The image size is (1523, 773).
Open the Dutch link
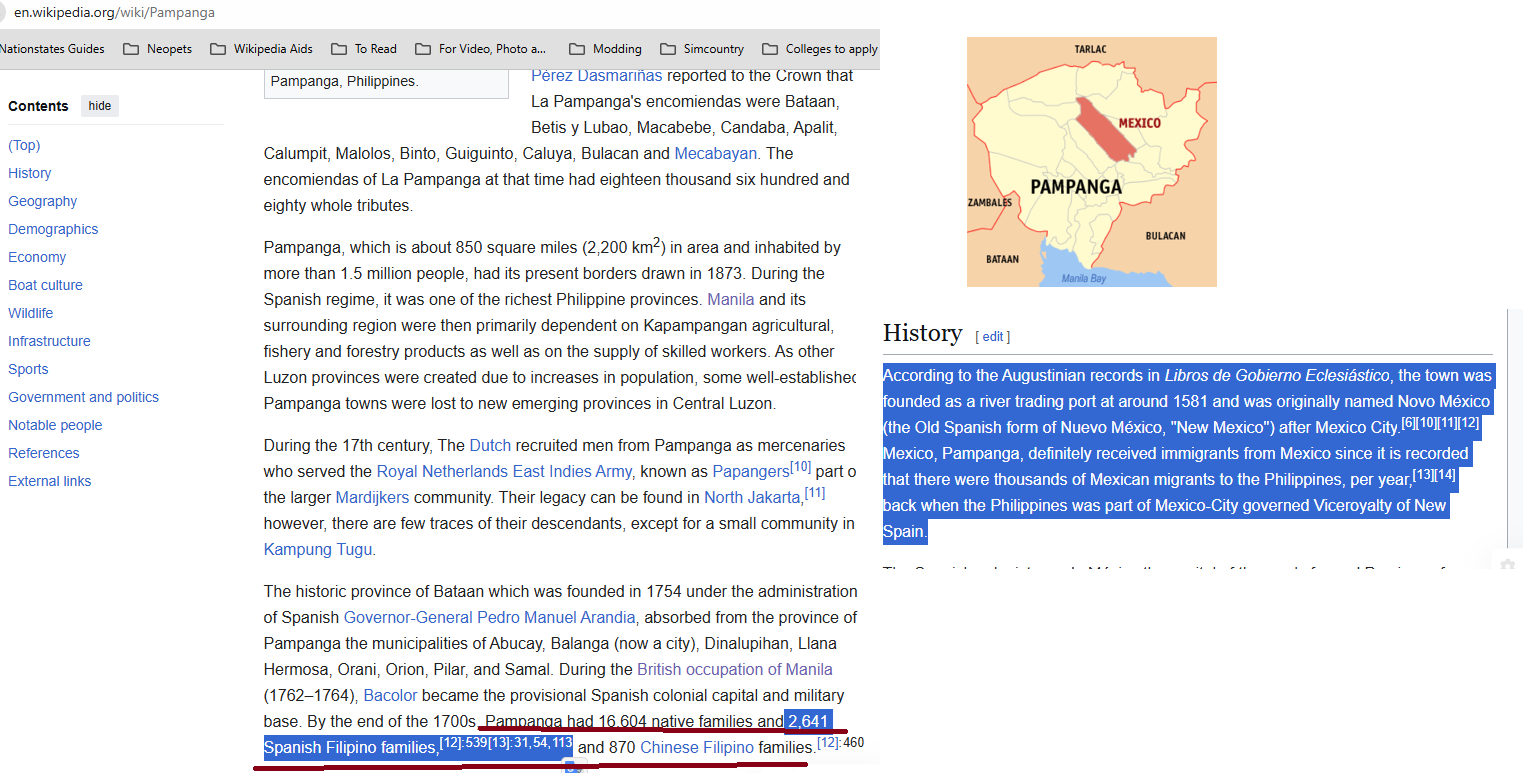(x=490, y=445)
